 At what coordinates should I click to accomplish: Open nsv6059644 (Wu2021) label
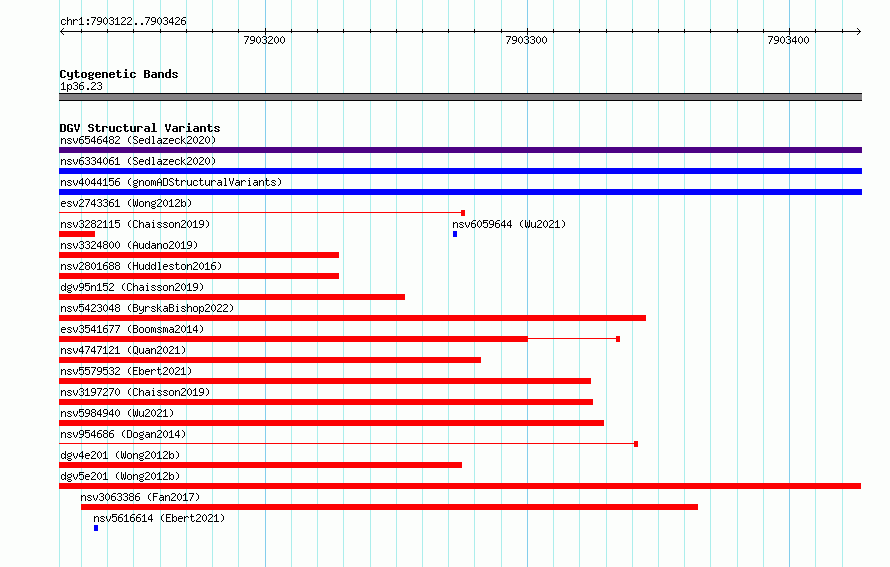click(x=509, y=224)
